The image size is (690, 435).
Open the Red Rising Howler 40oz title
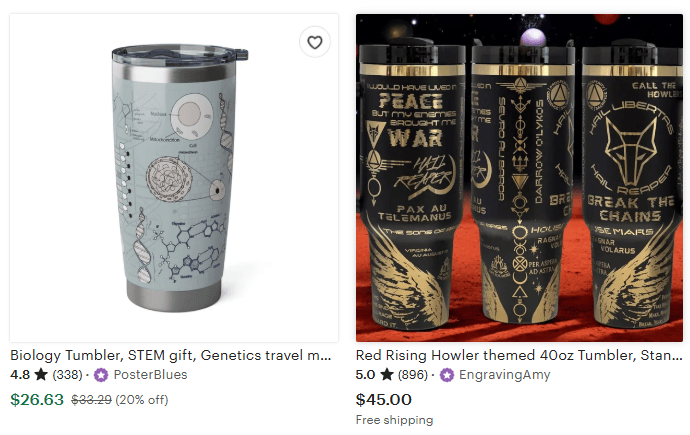519,355
